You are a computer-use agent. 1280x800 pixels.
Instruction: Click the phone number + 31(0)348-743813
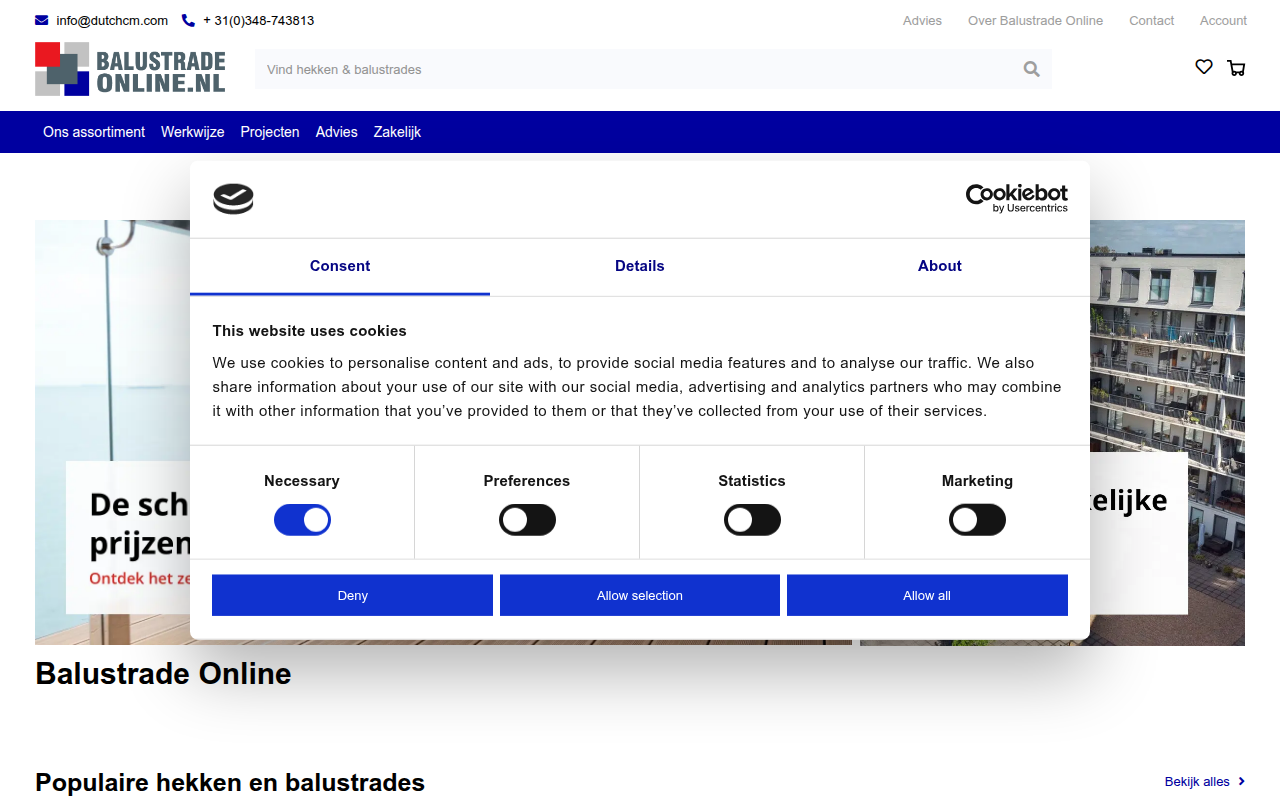click(x=258, y=20)
